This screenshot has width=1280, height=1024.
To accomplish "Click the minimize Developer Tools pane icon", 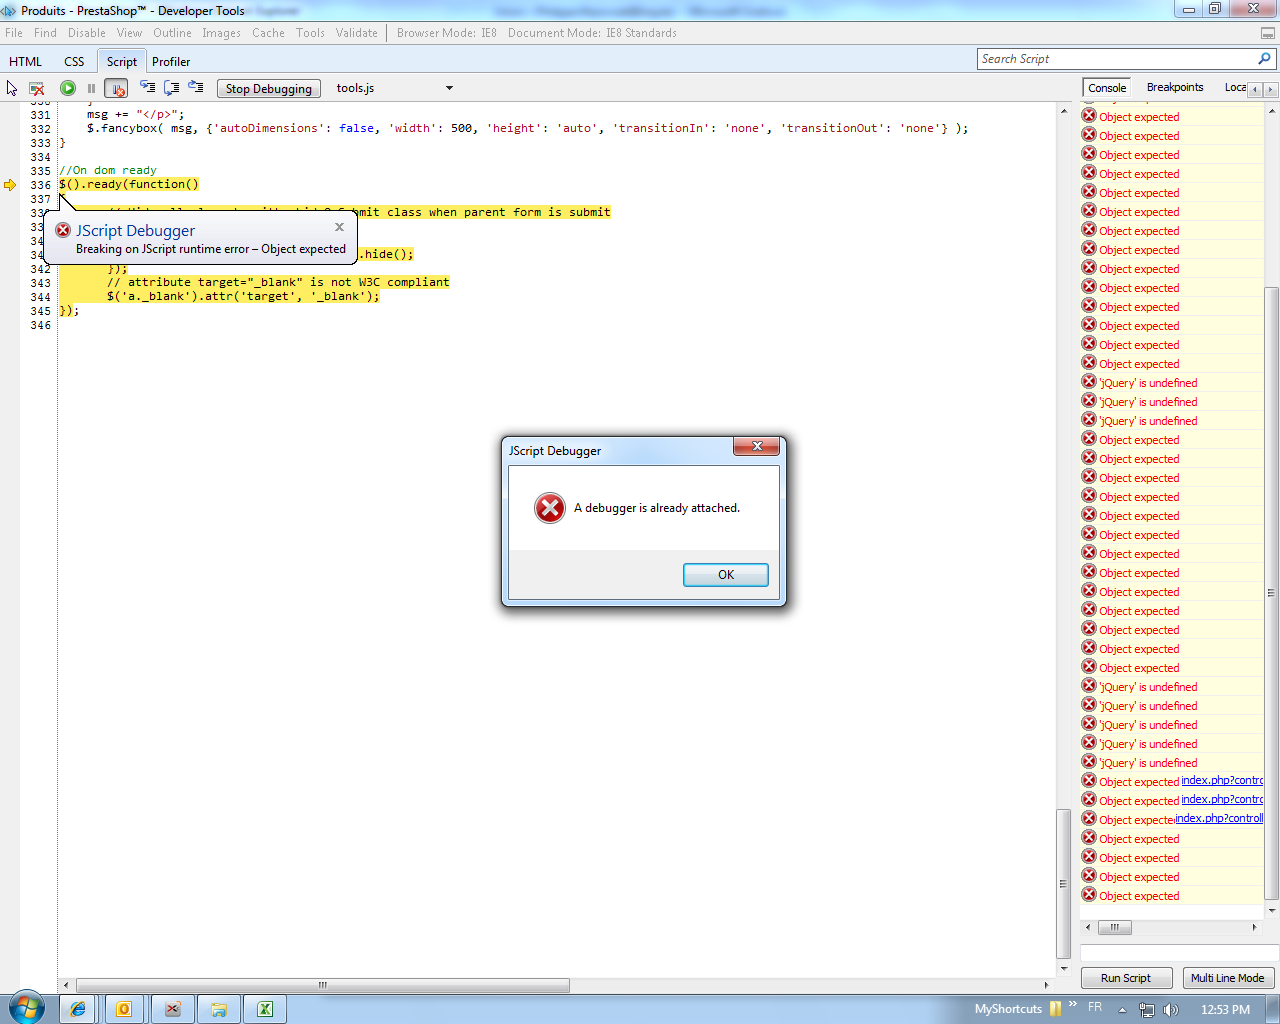I will pos(1268,33).
